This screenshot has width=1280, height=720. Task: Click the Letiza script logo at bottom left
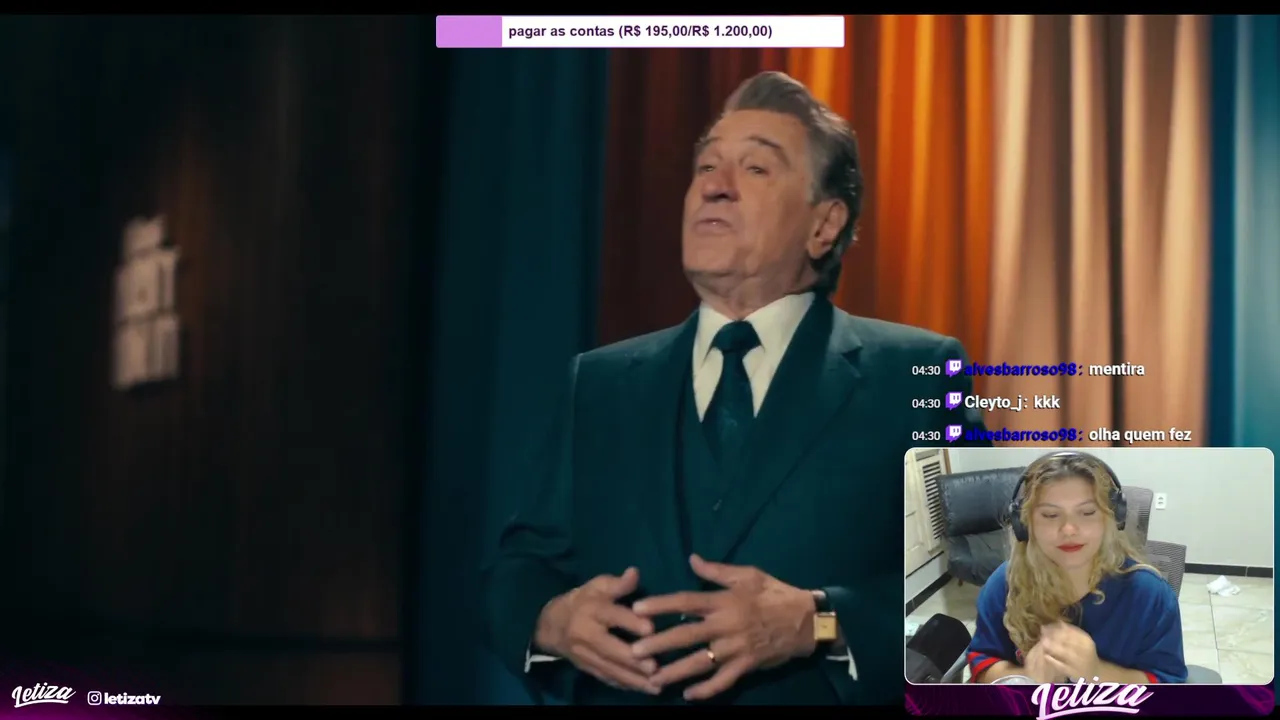point(43,695)
